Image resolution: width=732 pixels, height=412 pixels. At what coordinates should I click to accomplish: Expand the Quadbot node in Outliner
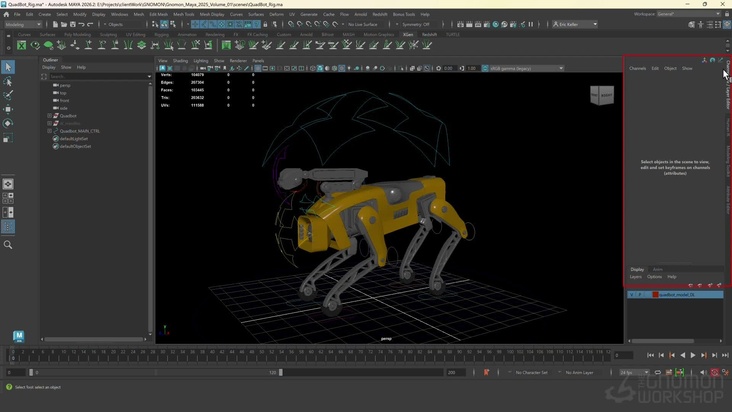[x=50, y=116]
